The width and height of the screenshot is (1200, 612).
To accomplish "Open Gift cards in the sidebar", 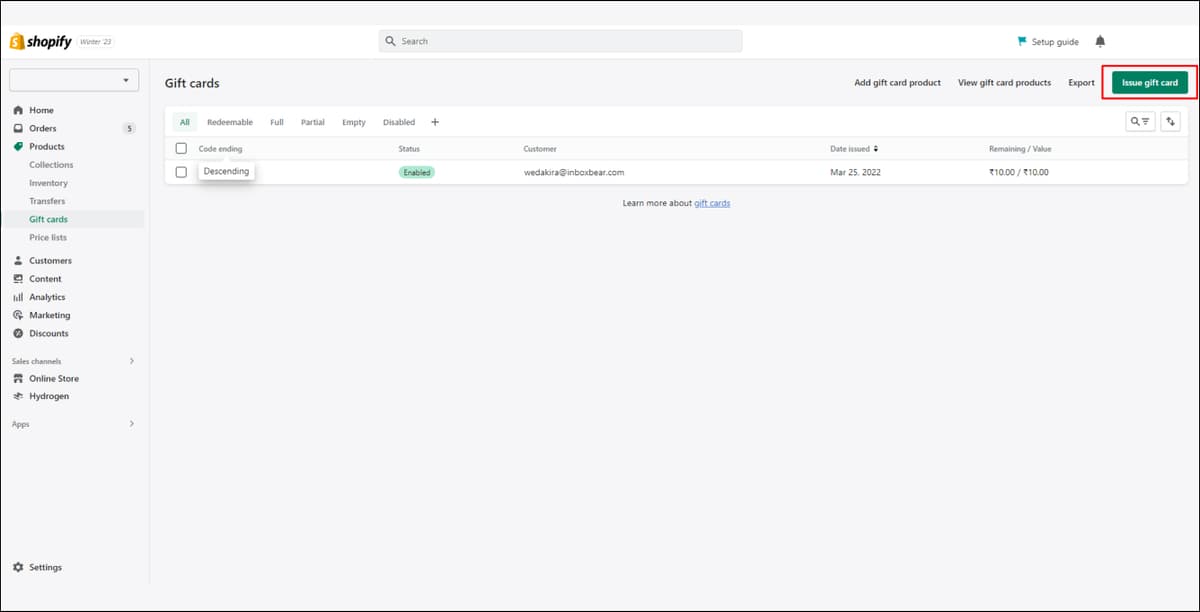I will coord(49,219).
